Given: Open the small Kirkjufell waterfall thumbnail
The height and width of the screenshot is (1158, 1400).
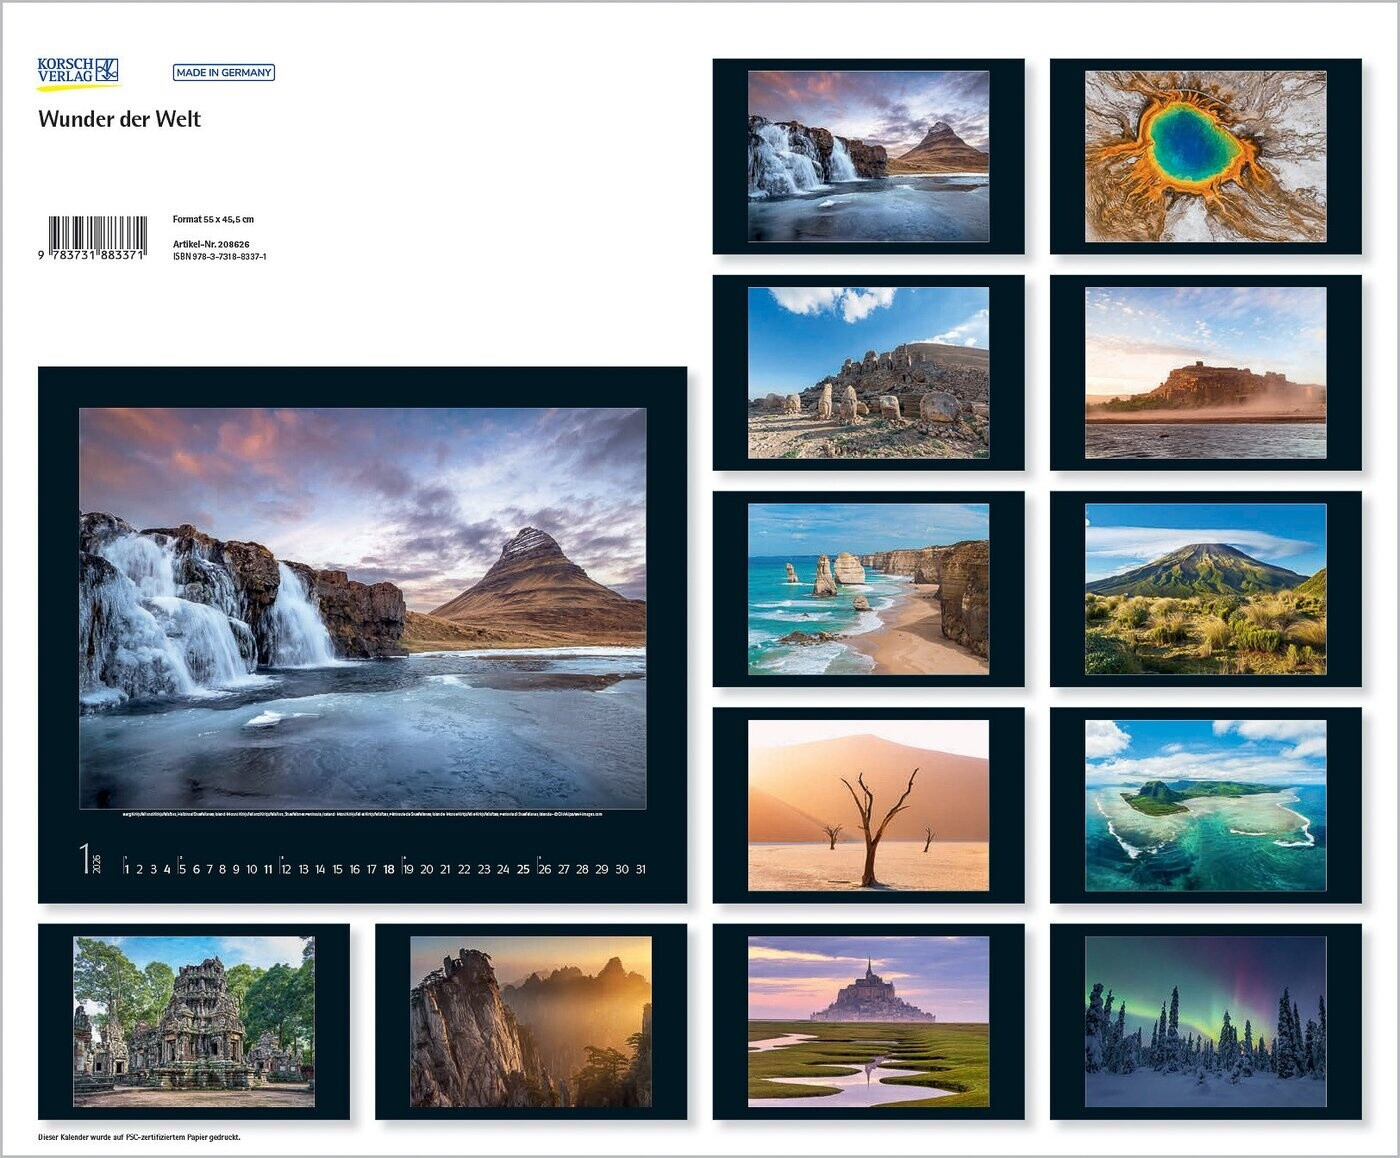Looking at the screenshot, I should point(868,156).
